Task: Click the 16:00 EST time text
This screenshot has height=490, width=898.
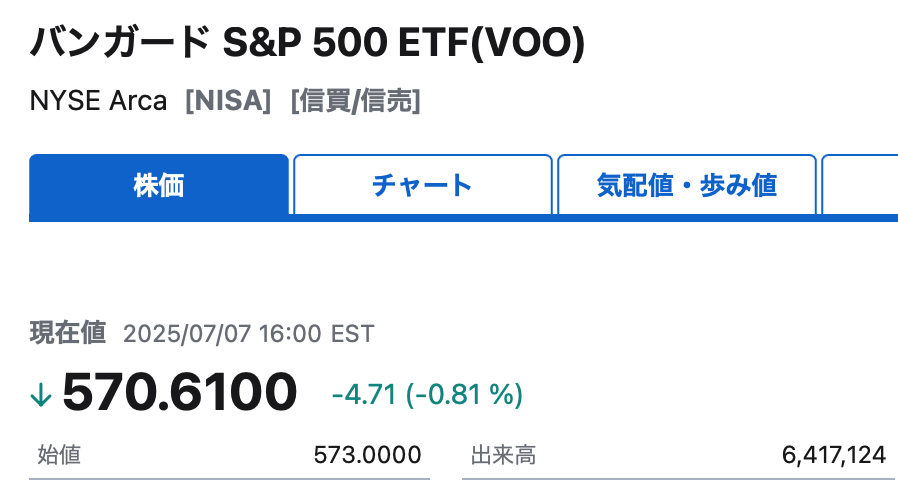Action: tap(316, 334)
